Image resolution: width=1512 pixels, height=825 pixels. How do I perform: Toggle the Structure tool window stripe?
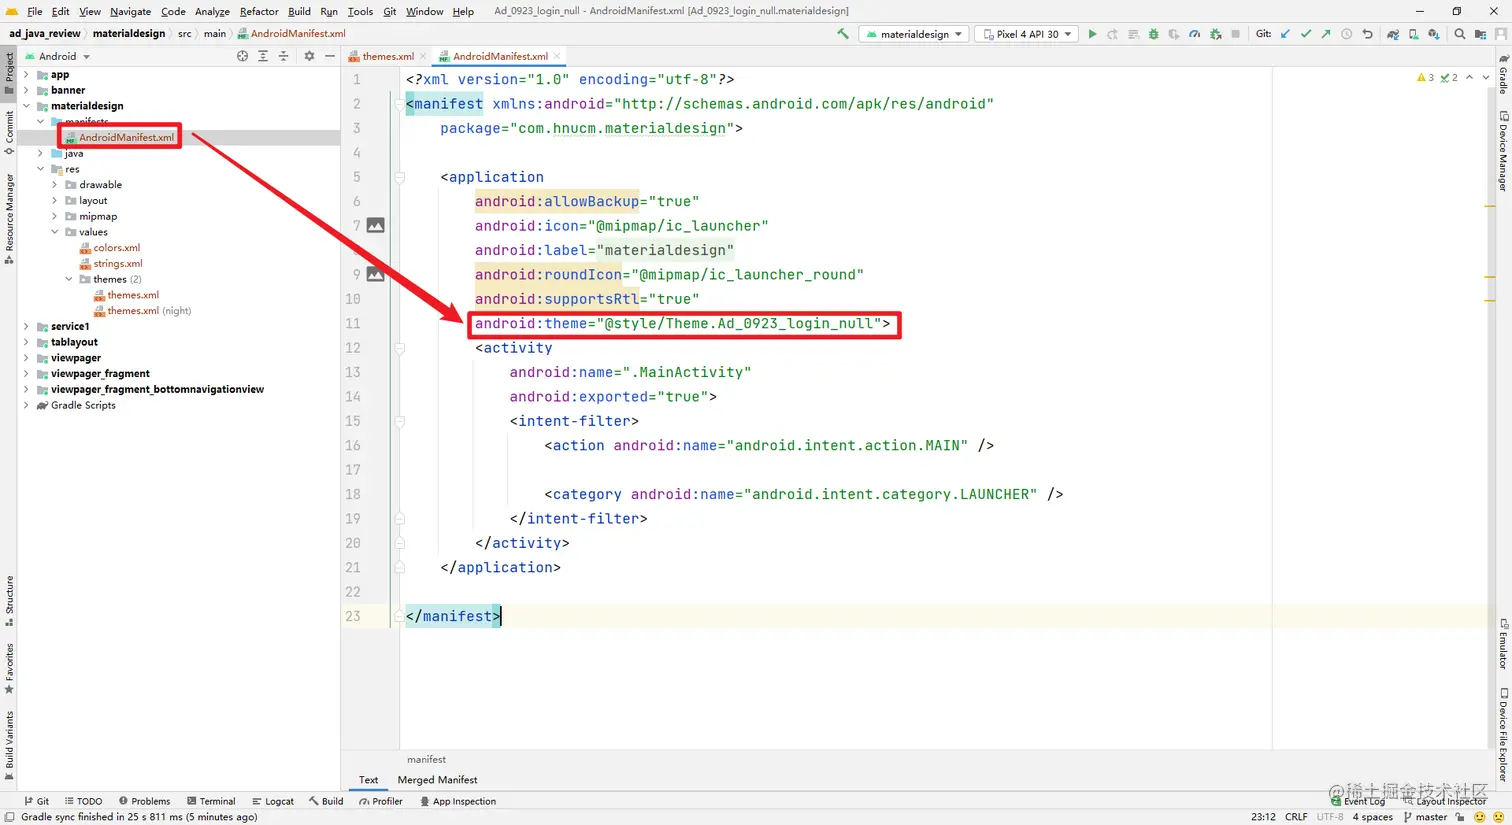click(x=9, y=601)
